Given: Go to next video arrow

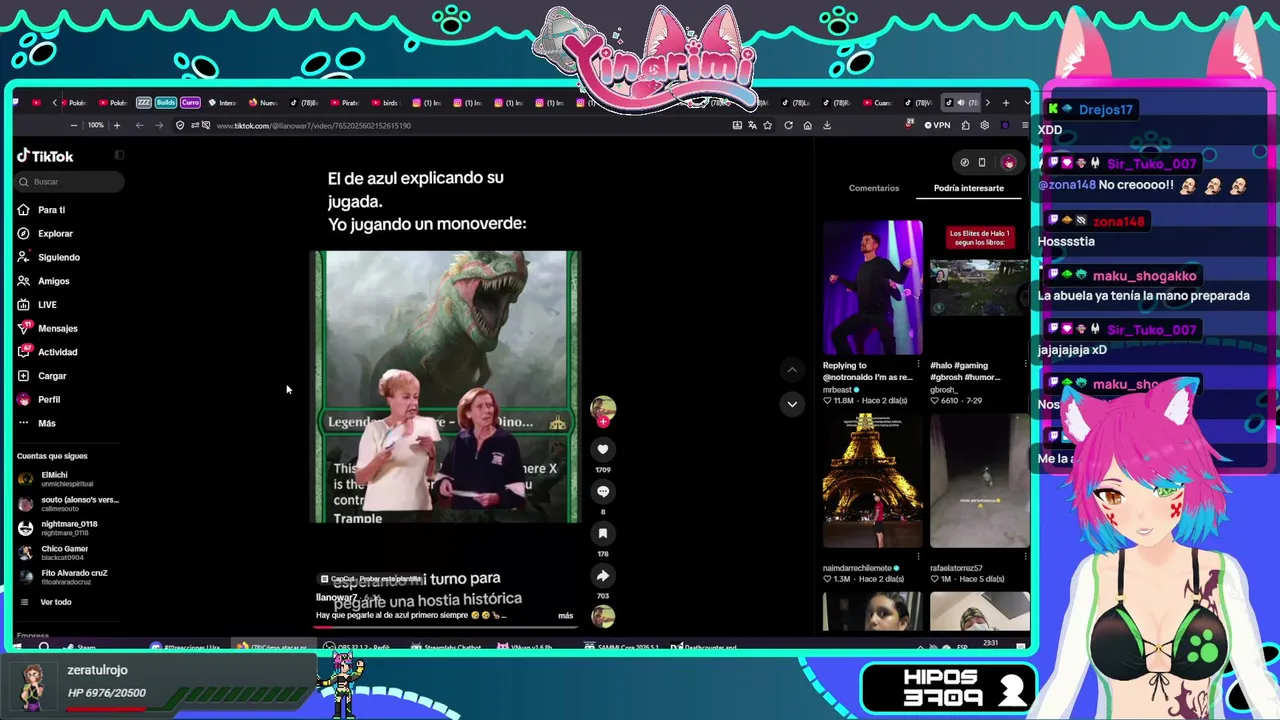Looking at the screenshot, I should [792, 404].
